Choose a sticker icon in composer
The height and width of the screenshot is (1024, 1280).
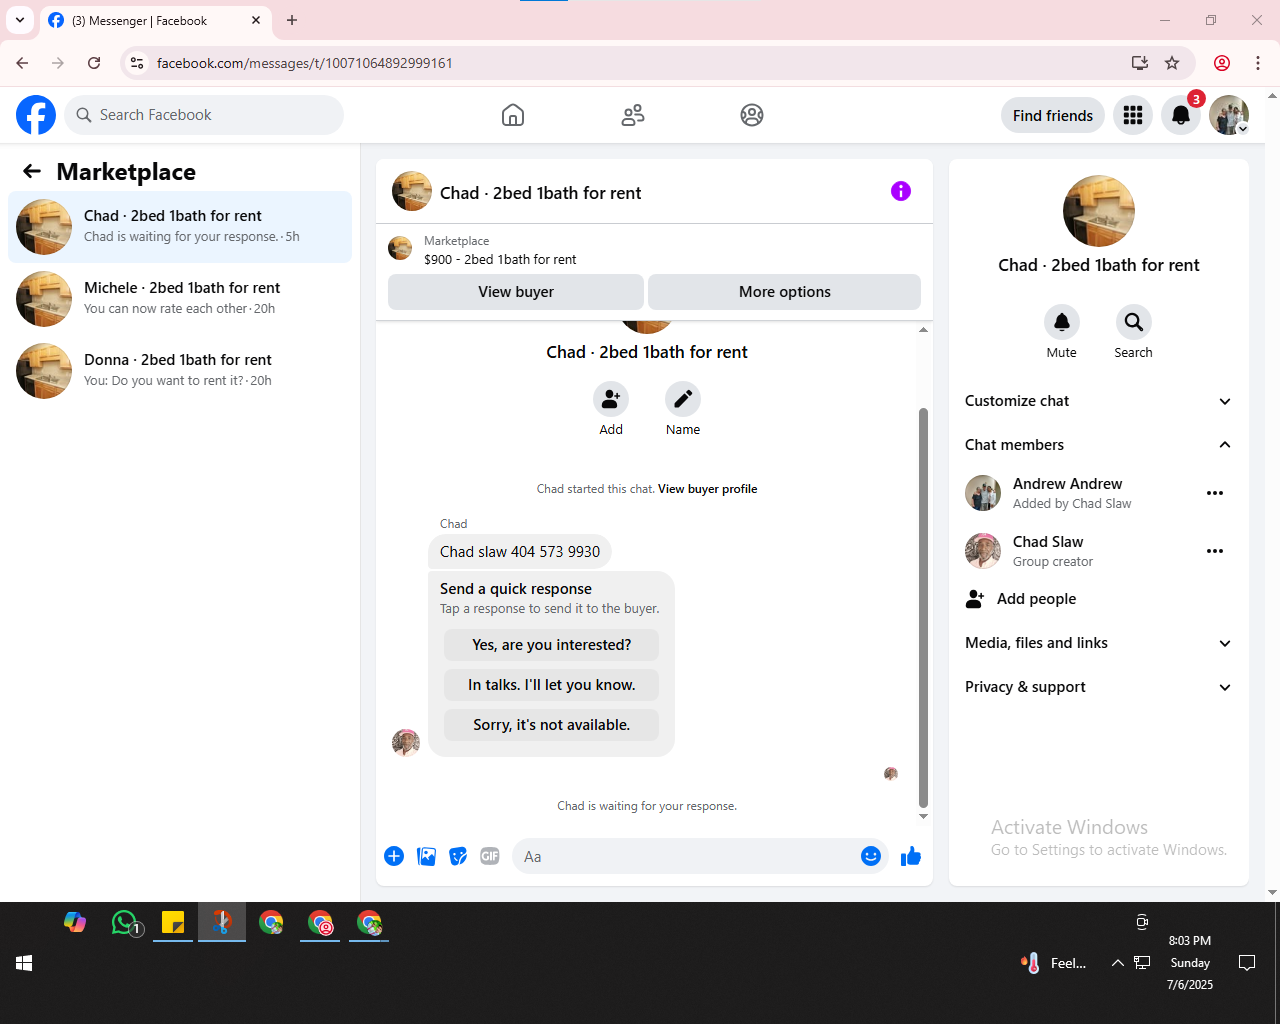click(x=458, y=856)
